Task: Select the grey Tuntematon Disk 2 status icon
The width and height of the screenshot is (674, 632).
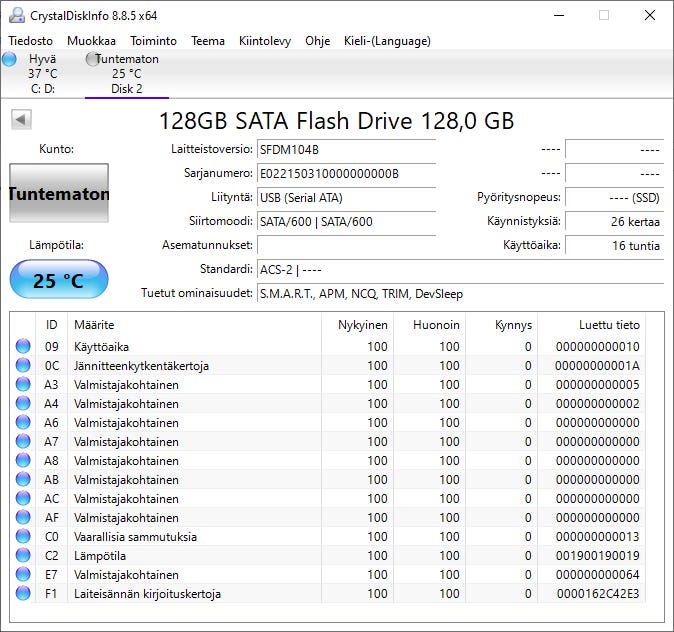Action: click(93, 60)
